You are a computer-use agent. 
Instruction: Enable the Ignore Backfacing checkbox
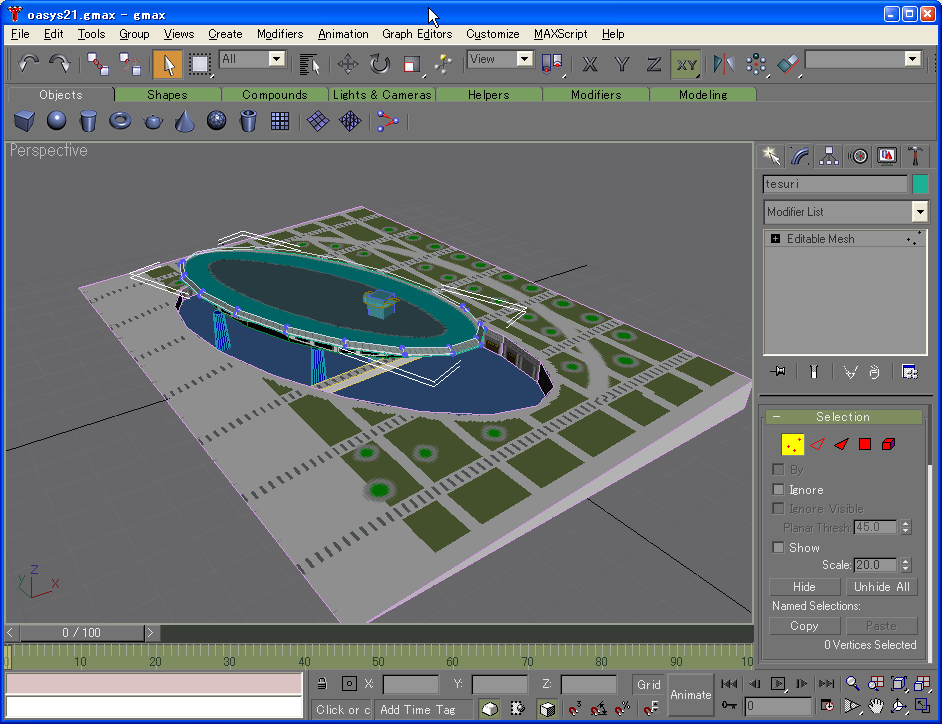778,489
